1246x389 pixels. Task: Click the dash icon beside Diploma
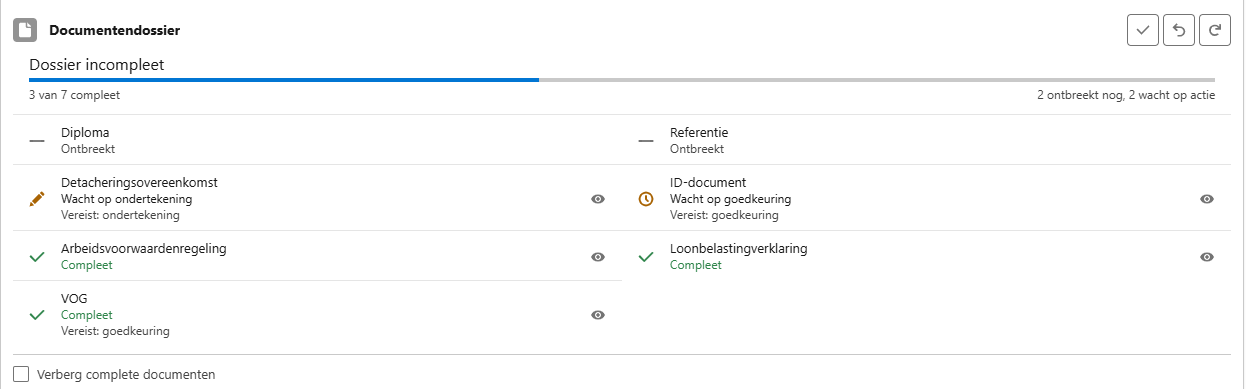[x=37, y=141]
